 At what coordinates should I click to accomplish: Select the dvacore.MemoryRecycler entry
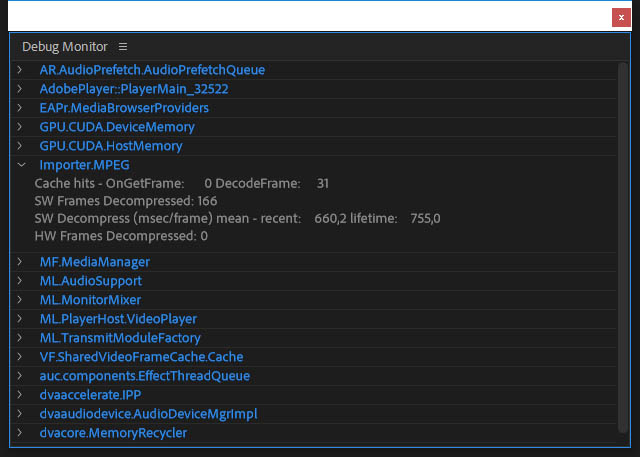[113, 433]
